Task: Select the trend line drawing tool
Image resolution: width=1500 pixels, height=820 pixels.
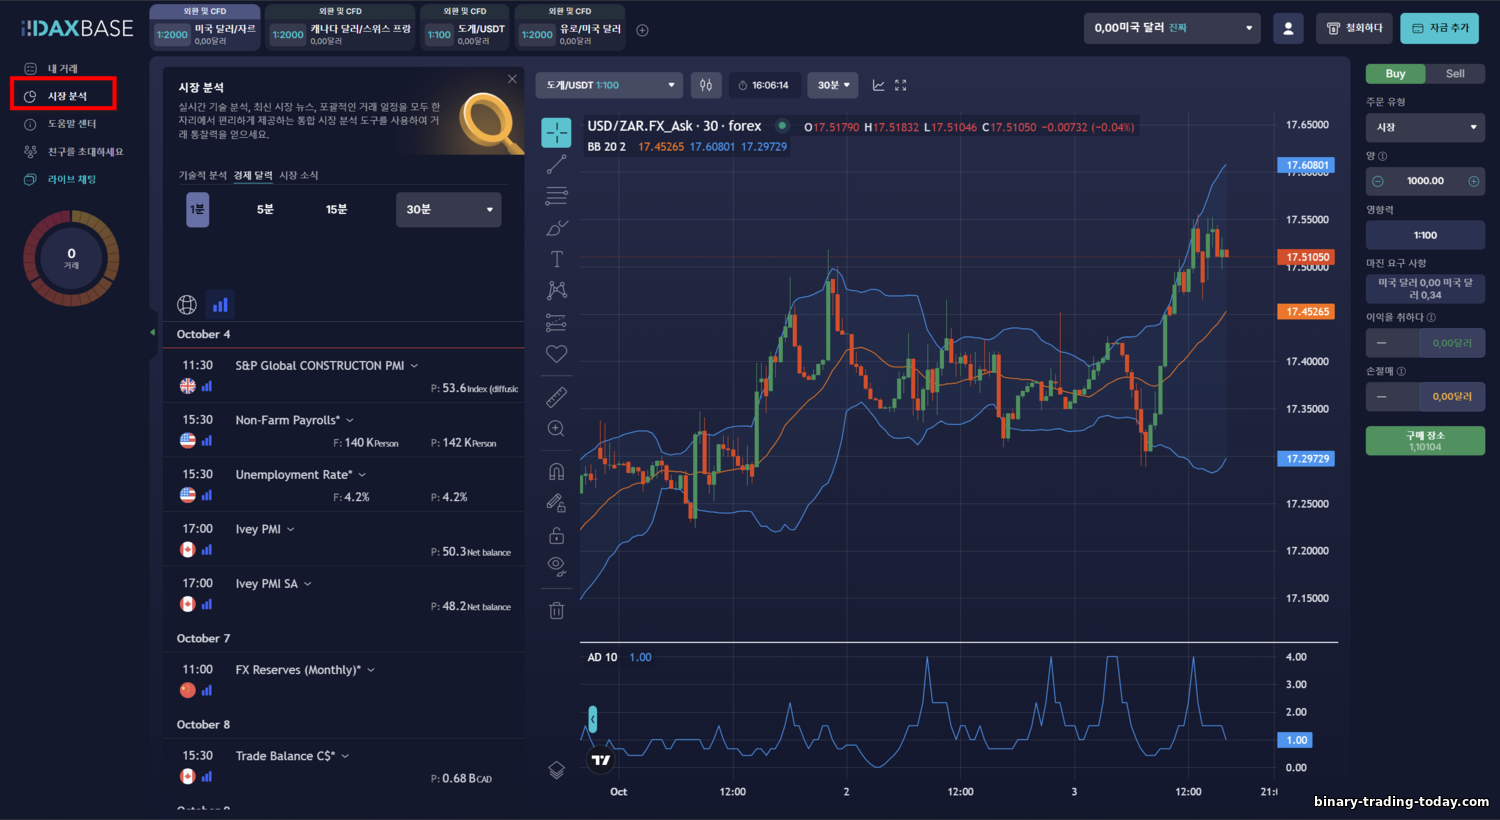Action: pyautogui.click(x=556, y=164)
